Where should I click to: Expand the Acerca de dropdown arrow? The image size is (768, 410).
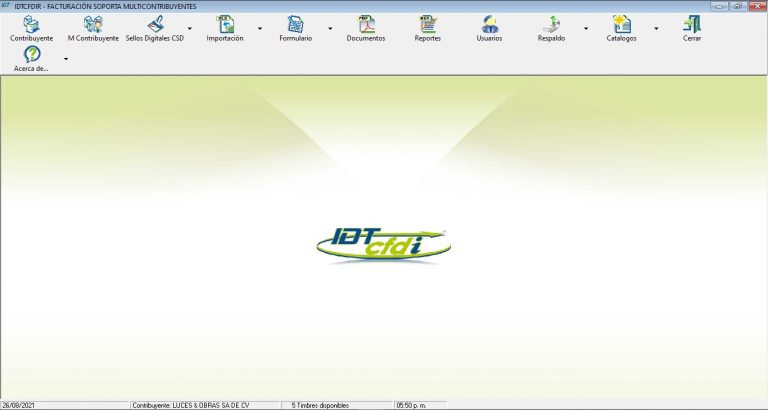[66, 59]
